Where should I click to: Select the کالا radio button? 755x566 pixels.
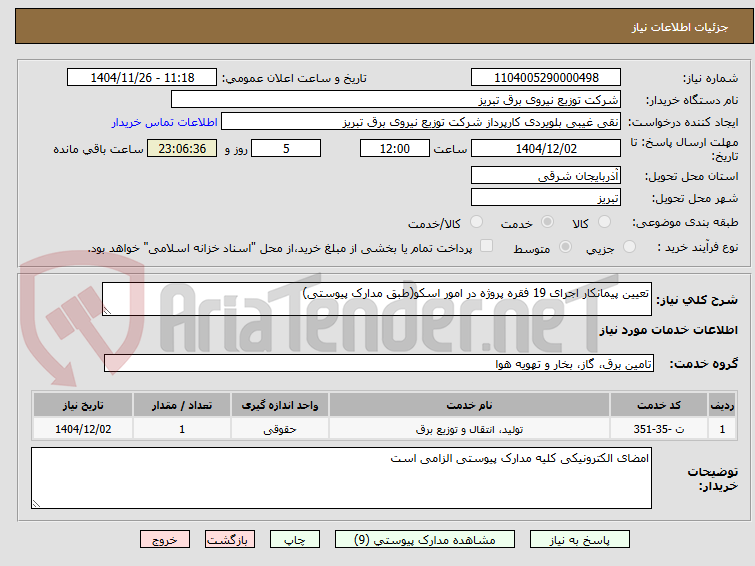(604, 222)
